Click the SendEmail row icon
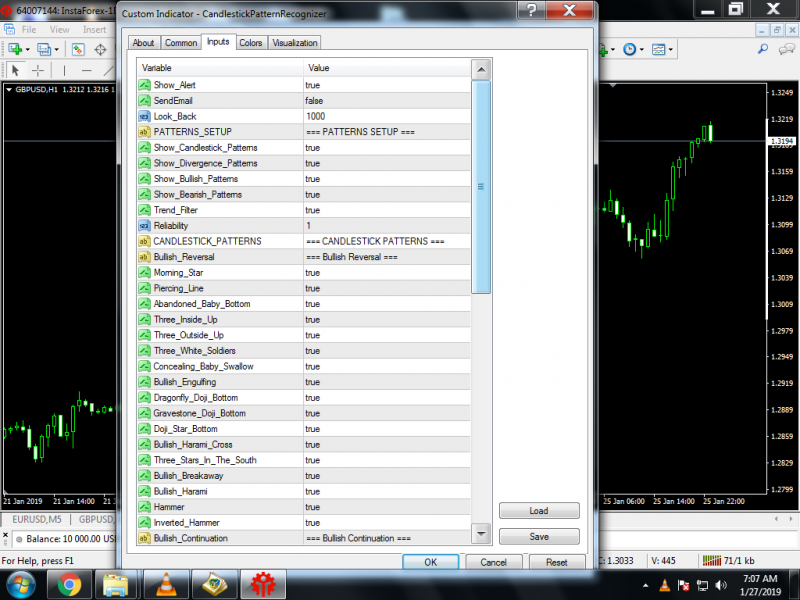The image size is (800, 600). pos(144,101)
